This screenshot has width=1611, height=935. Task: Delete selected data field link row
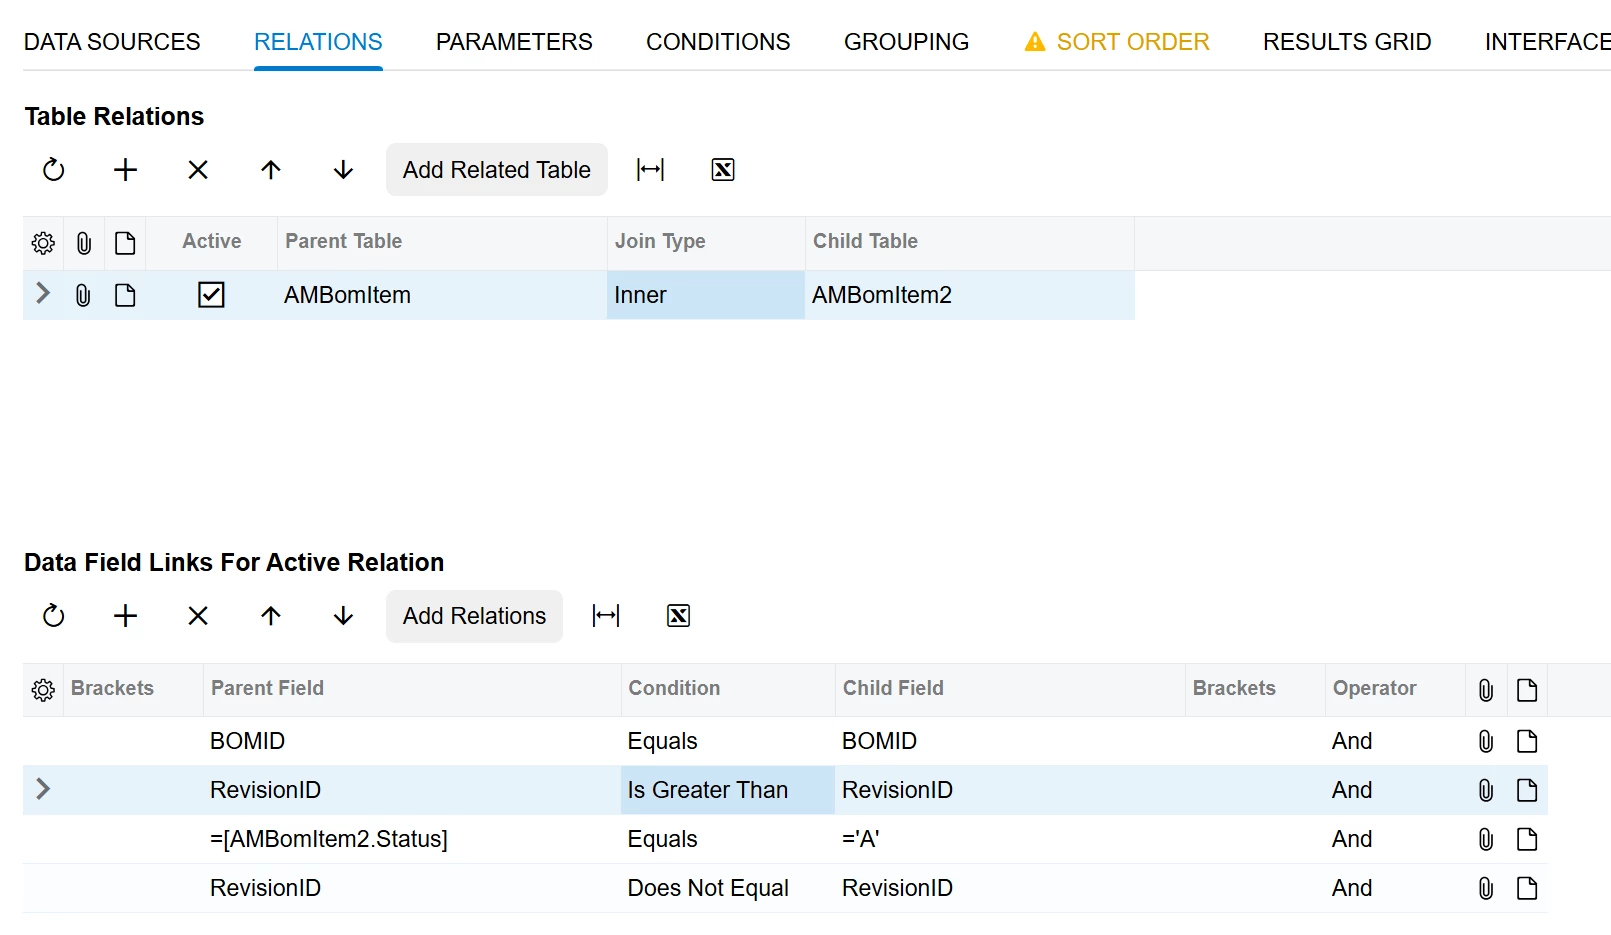click(198, 616)
